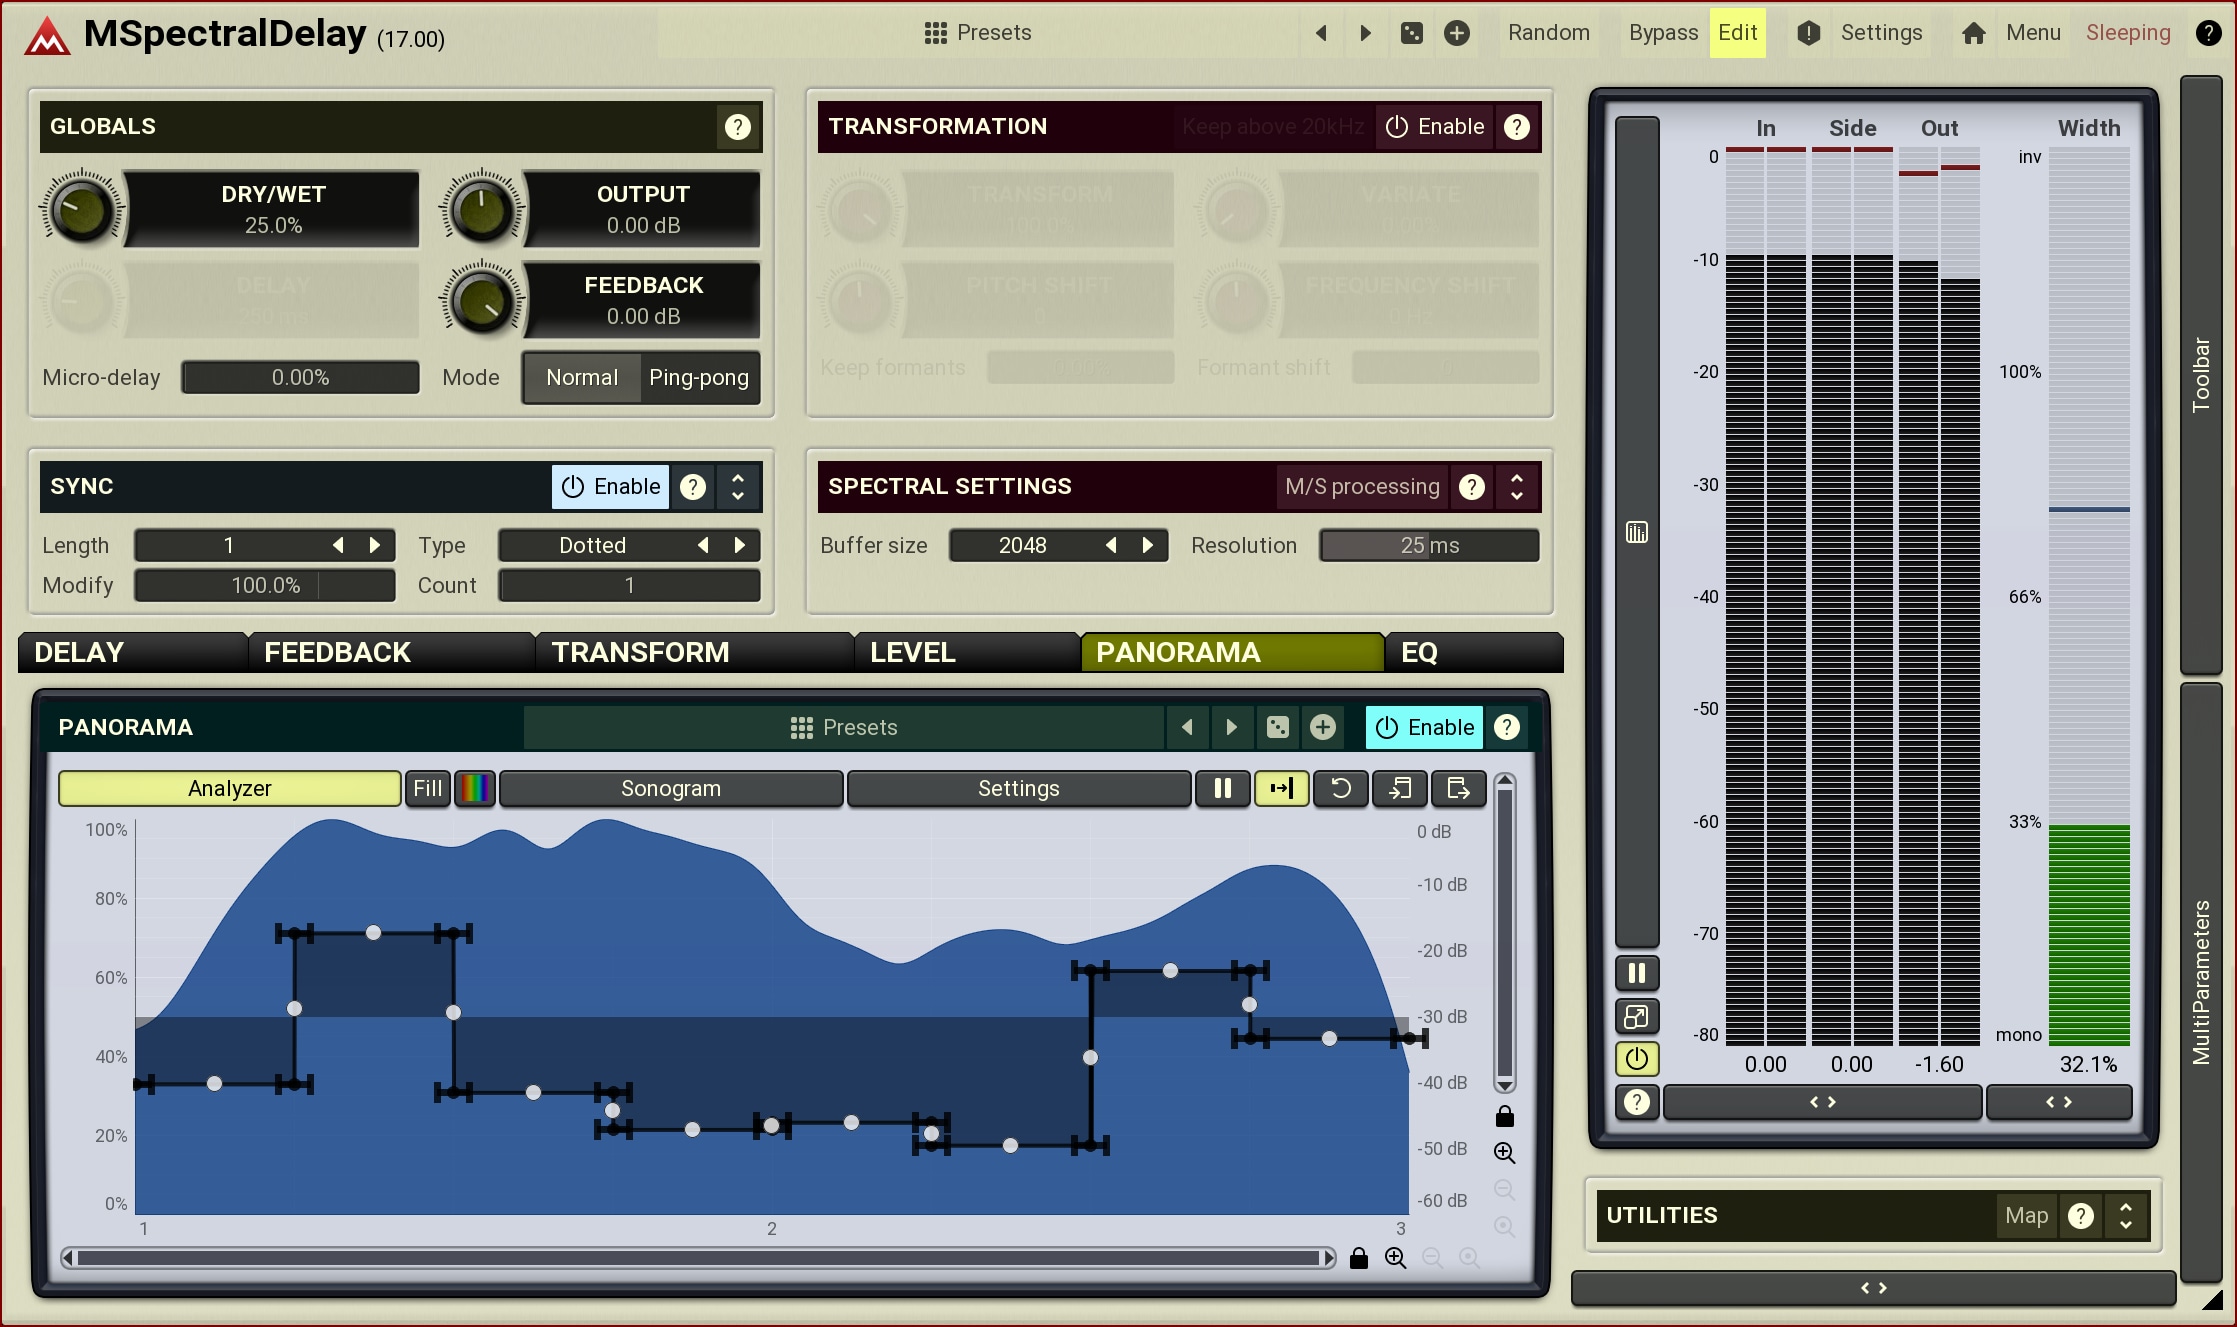The width and height of the screenshot is (2237, 1327).
Task: Click the DRY/WET knob
Action: coord(82,209)
